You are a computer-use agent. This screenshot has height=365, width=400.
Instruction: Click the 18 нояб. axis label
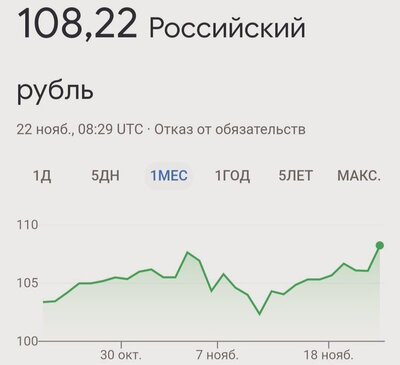328,355
